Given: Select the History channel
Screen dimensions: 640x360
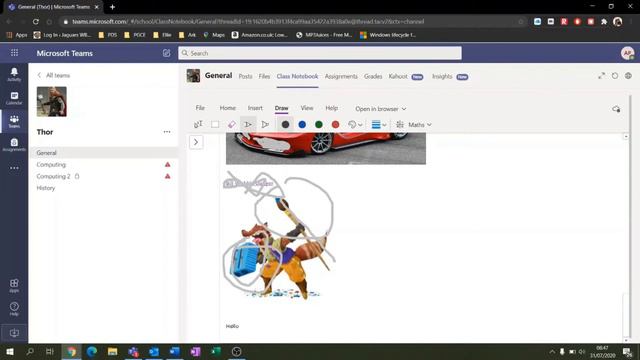Looking at the screenshot, I should tap(104, 188).
